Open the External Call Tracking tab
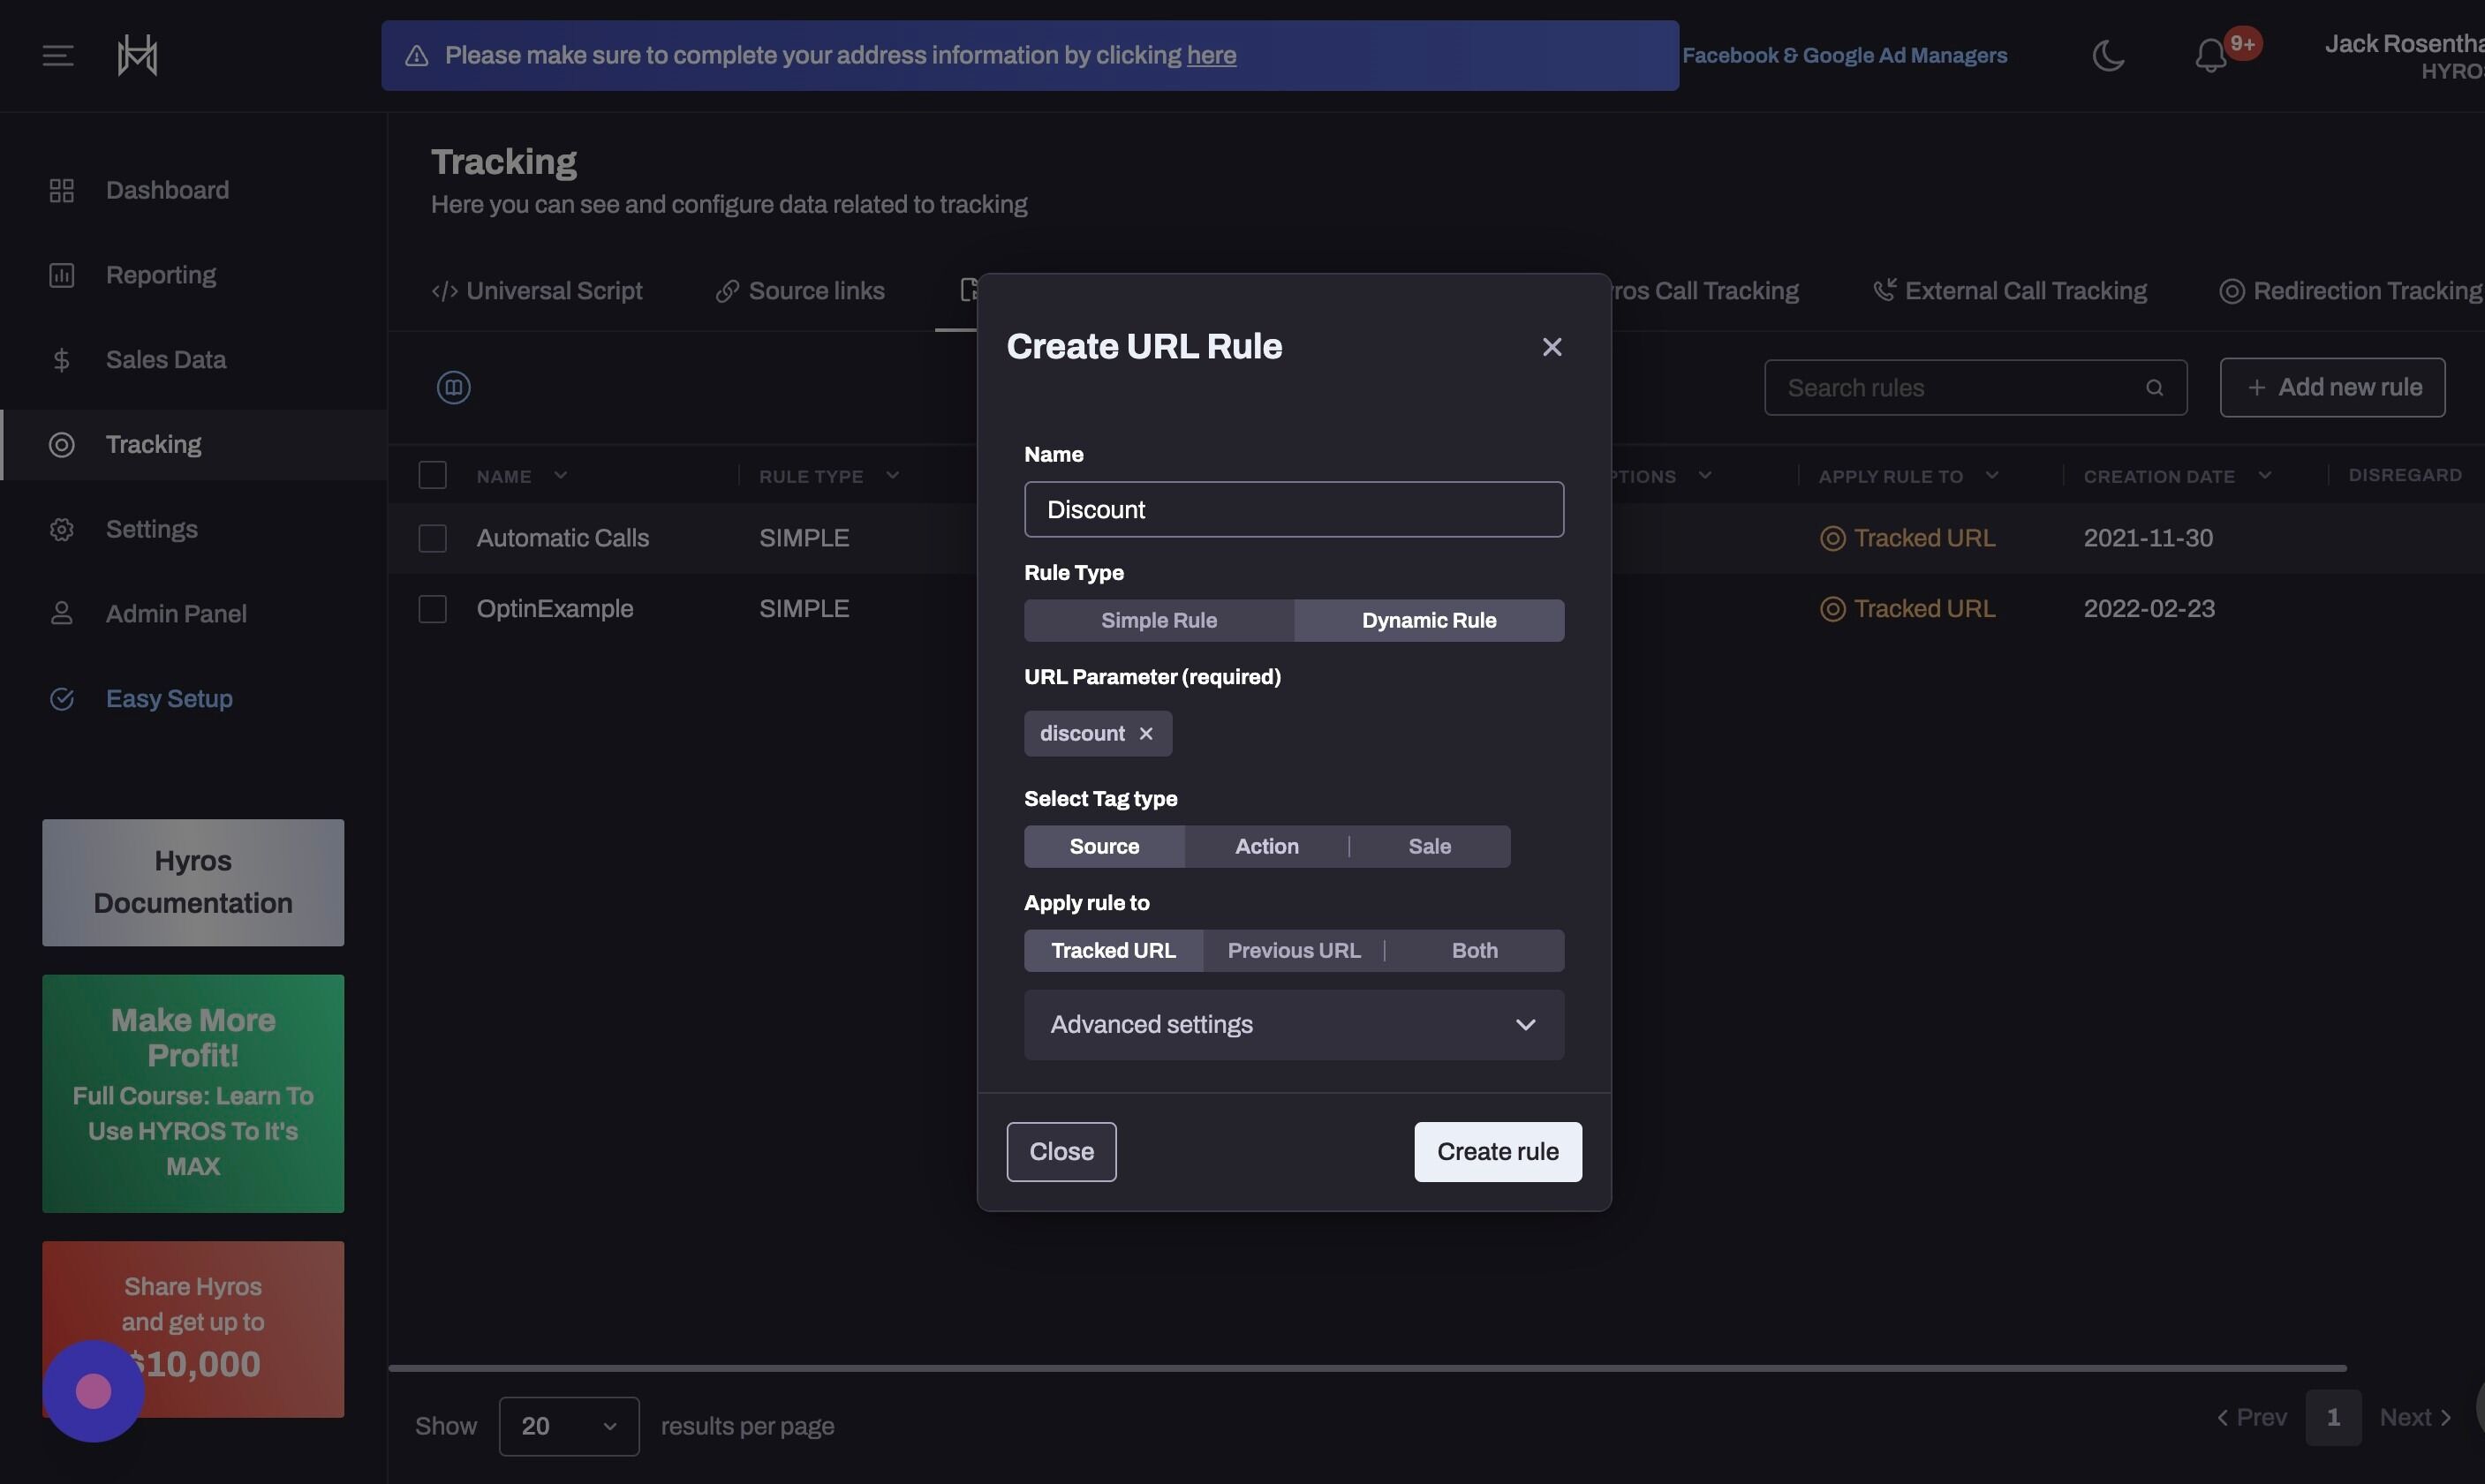The image size is (2485, 1484). (2009, 291)
